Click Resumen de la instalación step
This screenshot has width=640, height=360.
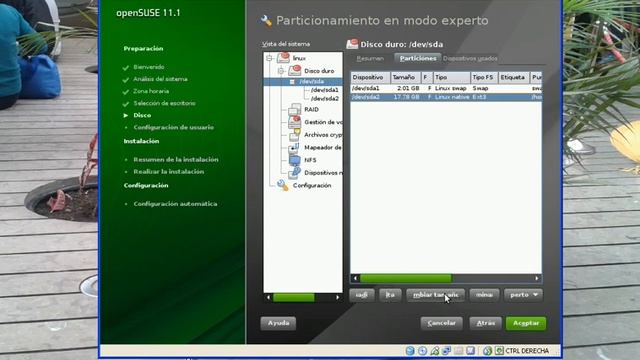[176, 160]
